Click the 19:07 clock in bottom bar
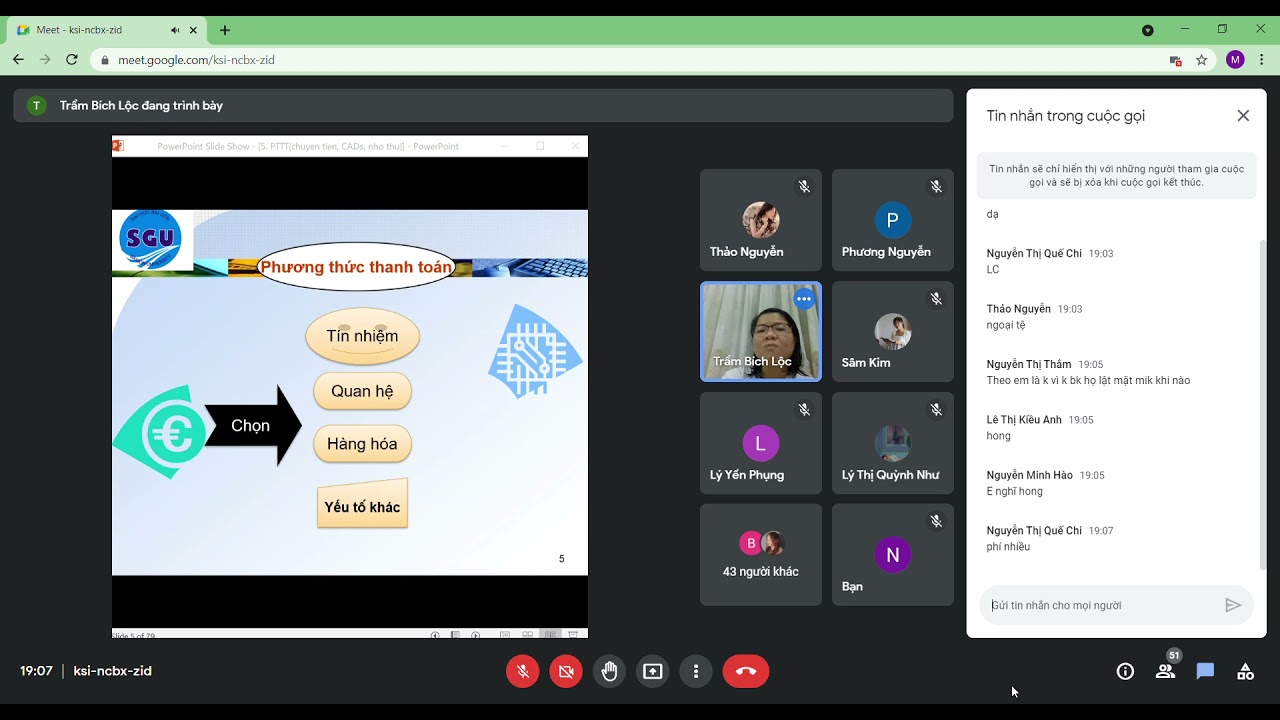The width and height of the screenshot is (1280, 720). click(36, 672)
